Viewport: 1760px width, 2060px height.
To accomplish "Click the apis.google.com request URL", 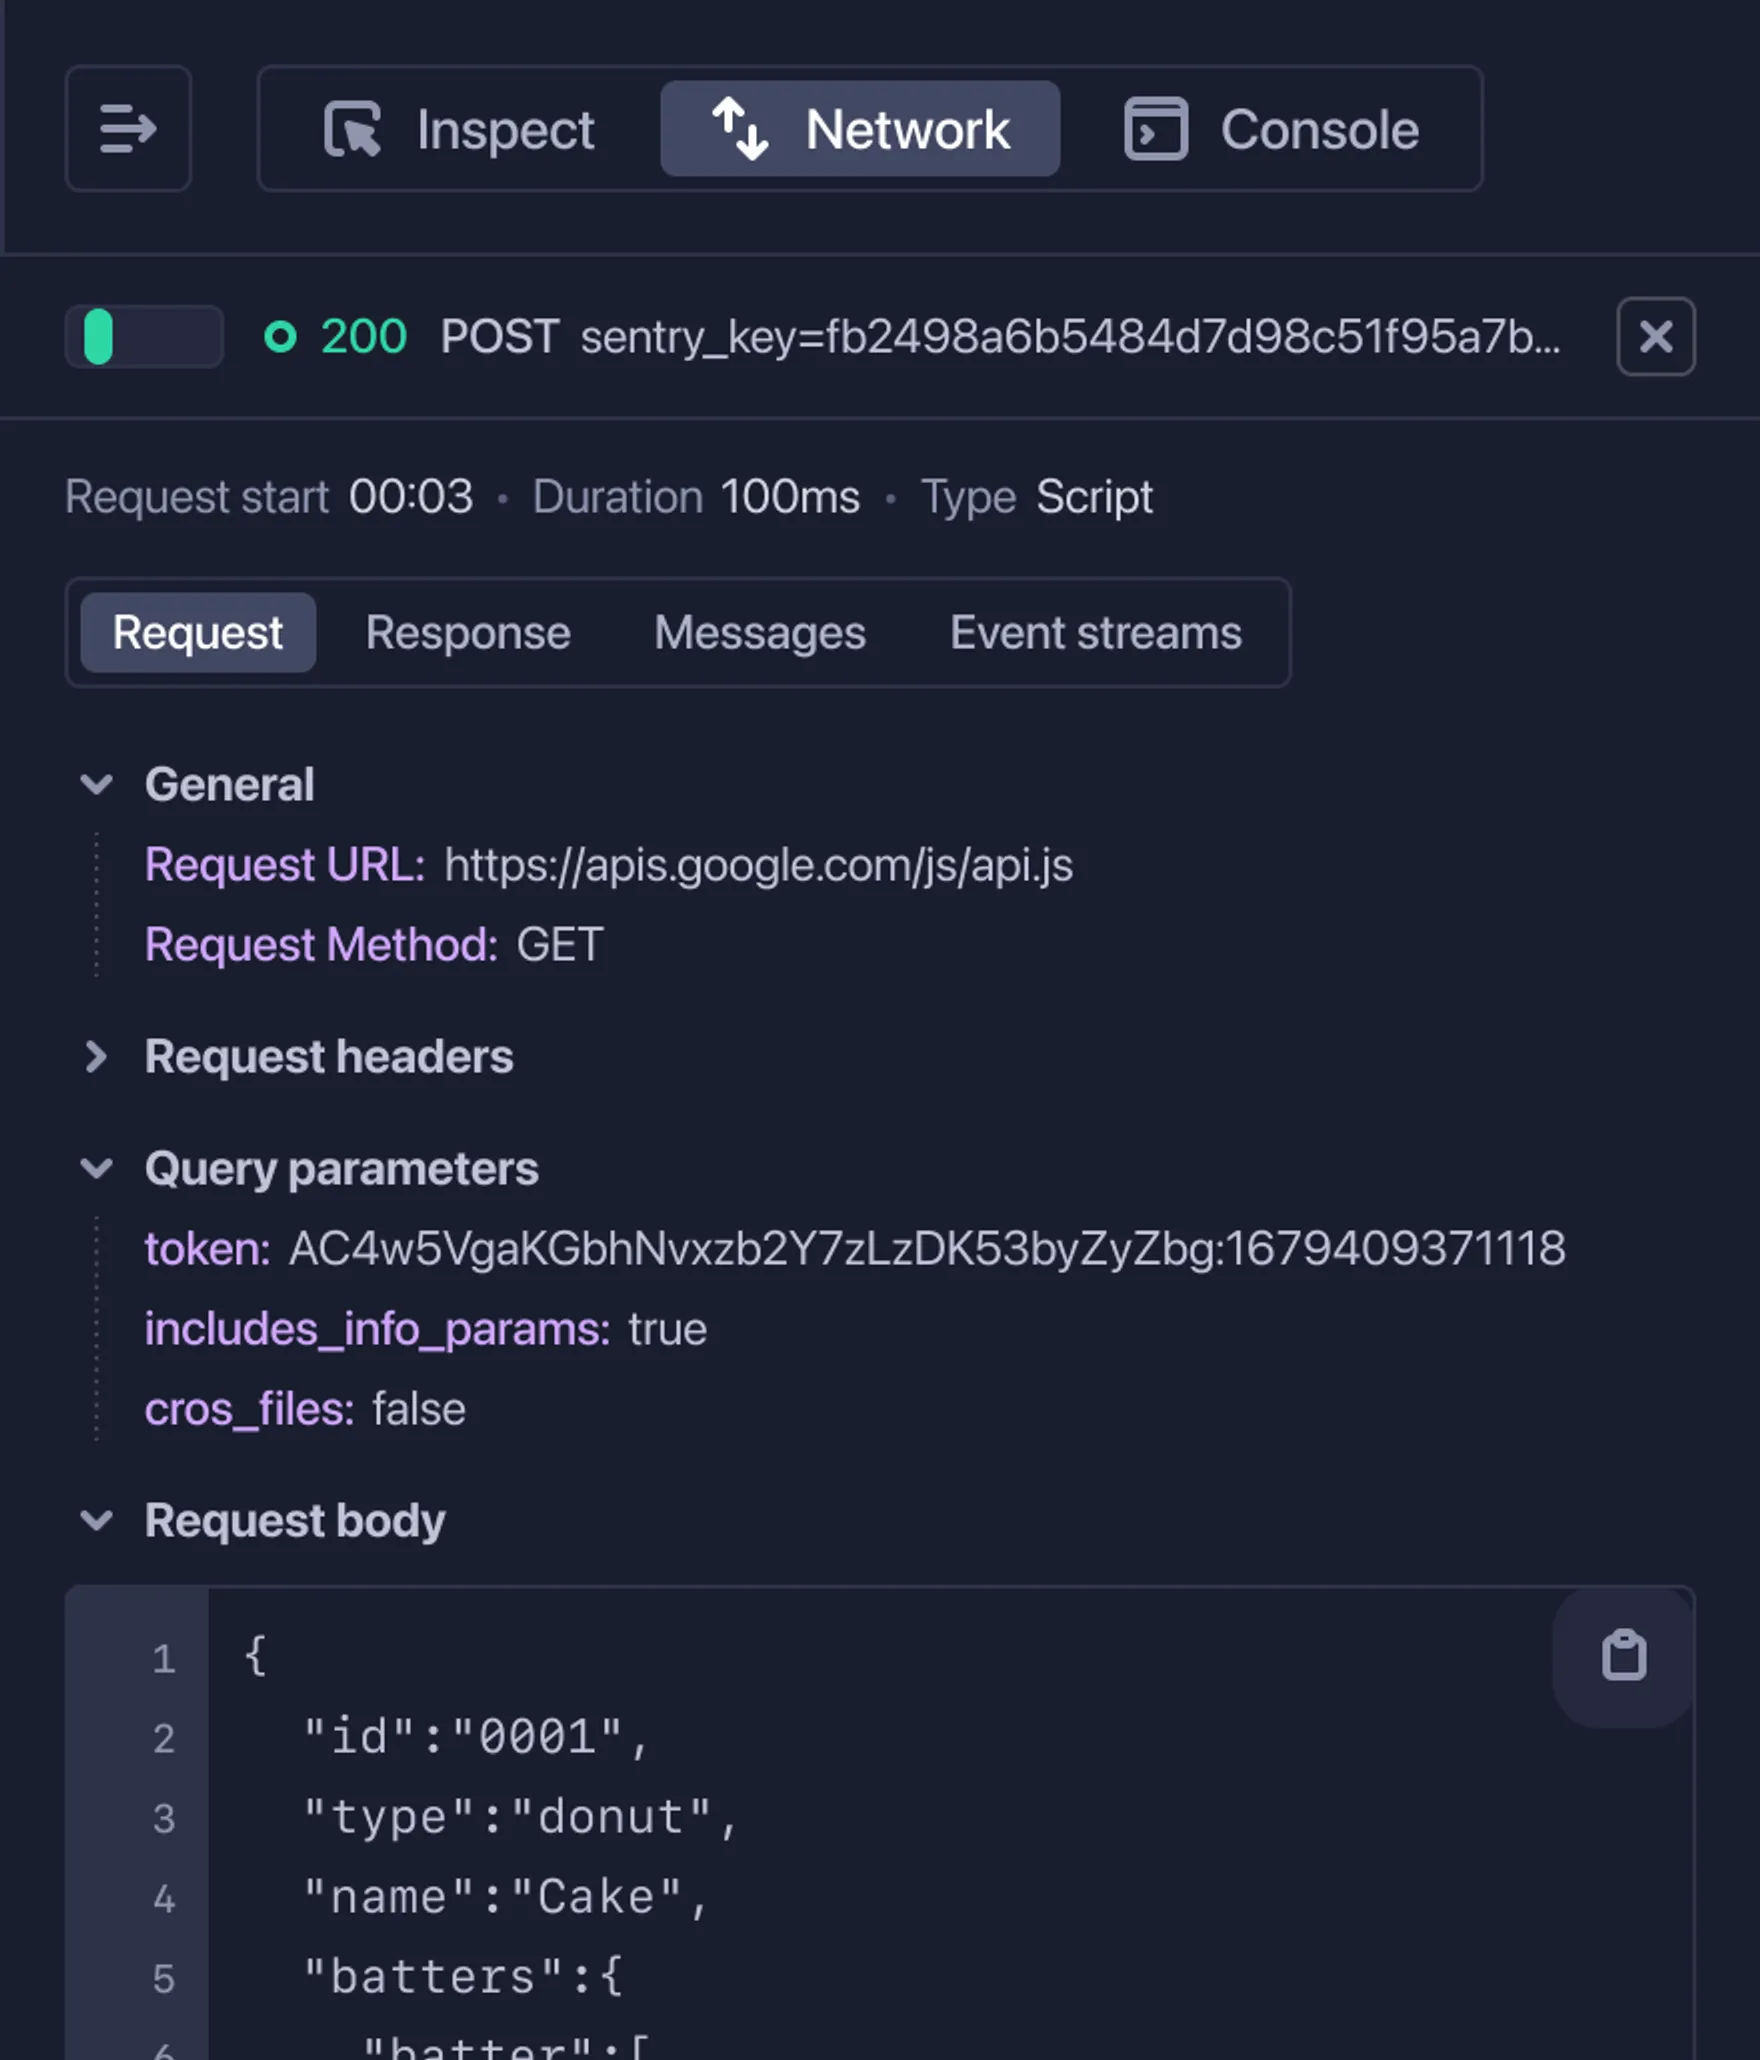I will 758,865.
